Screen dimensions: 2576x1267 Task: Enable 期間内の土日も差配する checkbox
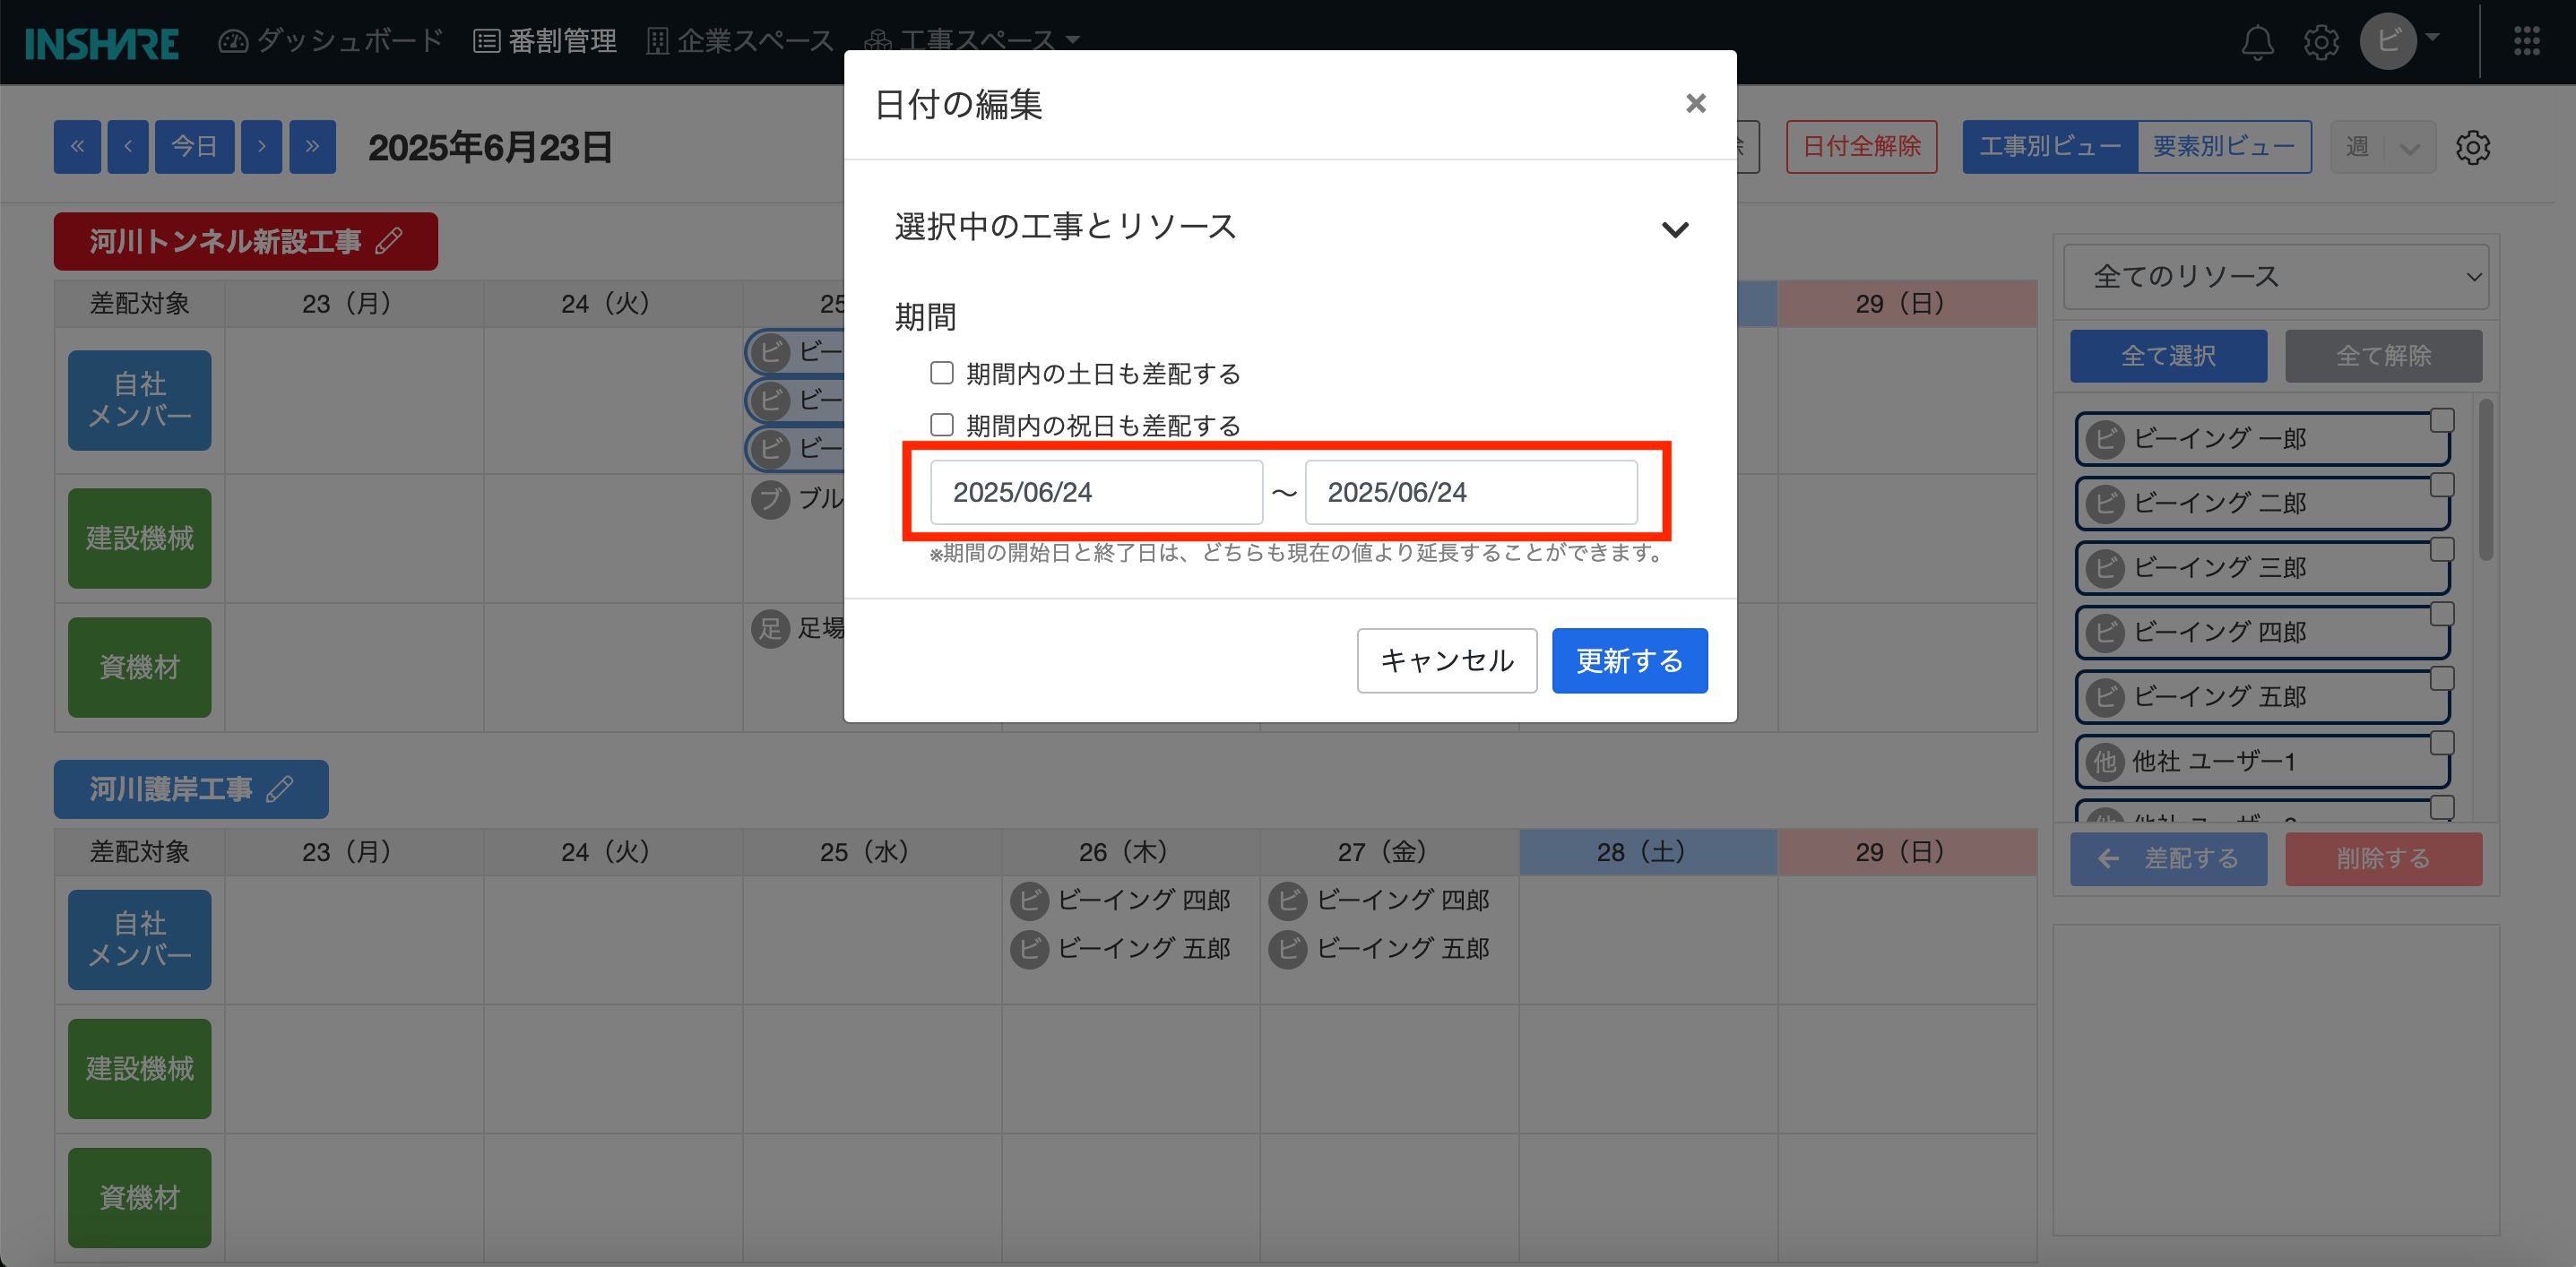click(x=941, y=373)
